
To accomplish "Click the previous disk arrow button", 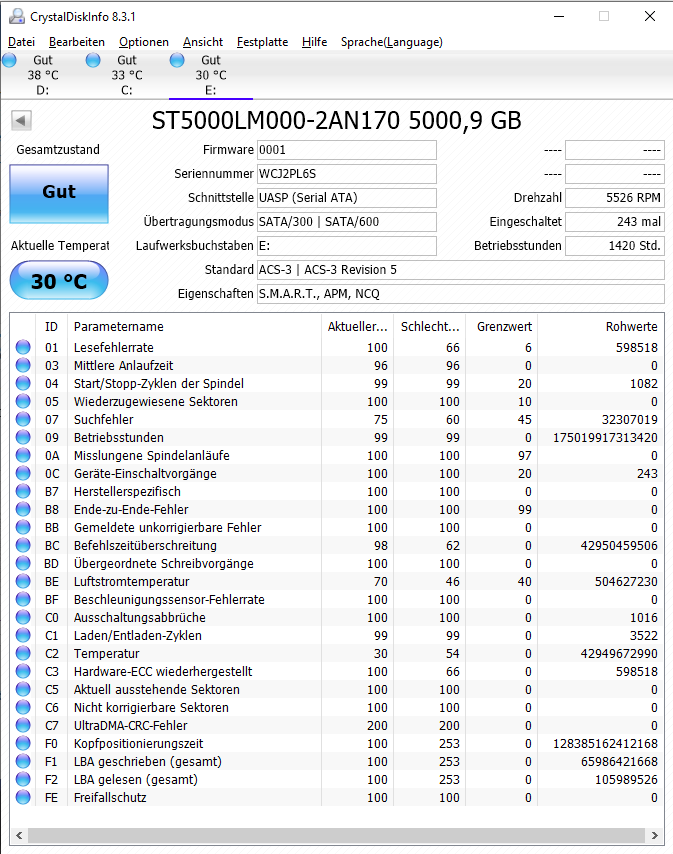I will coord(21,120).
